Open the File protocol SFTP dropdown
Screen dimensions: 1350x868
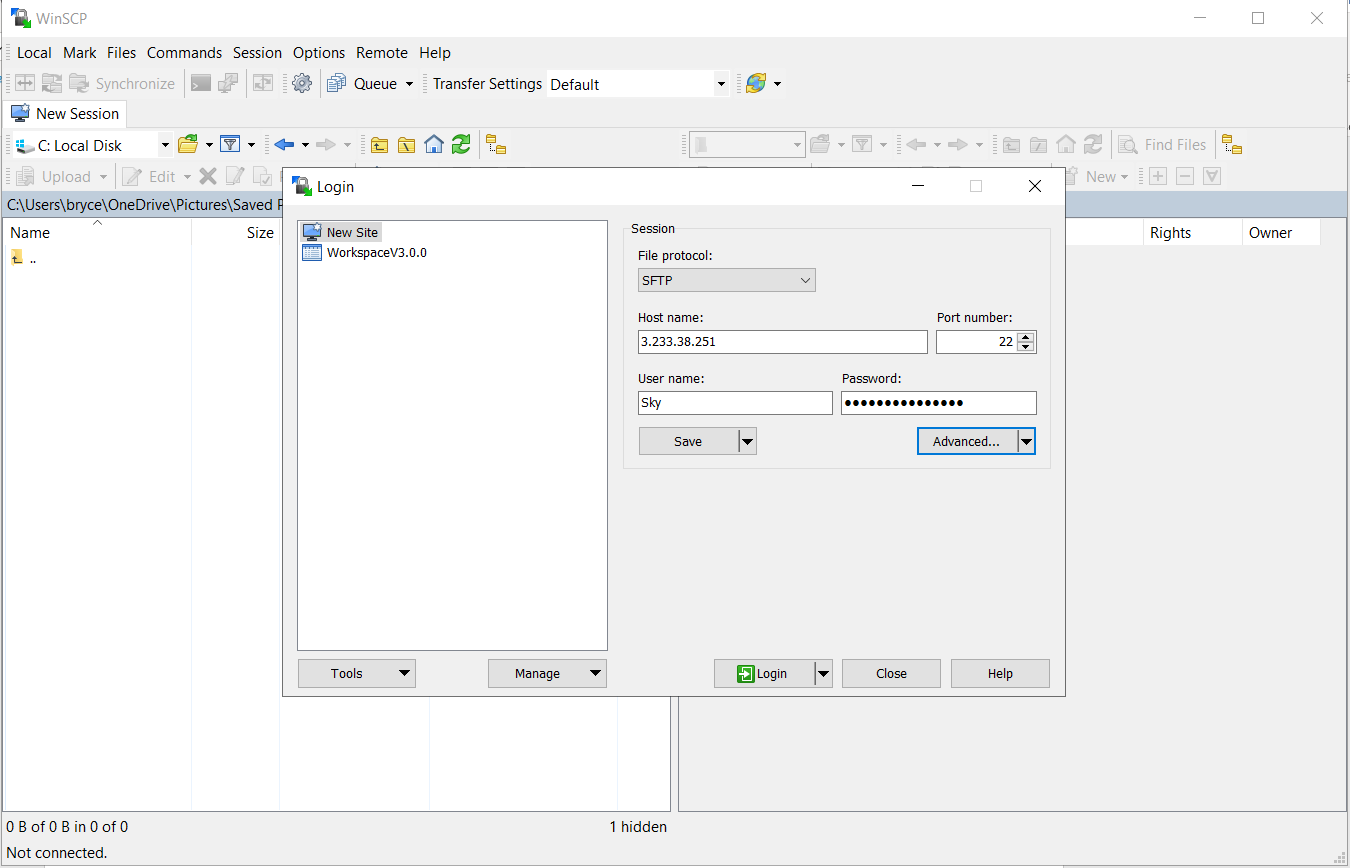coord(727,281)
